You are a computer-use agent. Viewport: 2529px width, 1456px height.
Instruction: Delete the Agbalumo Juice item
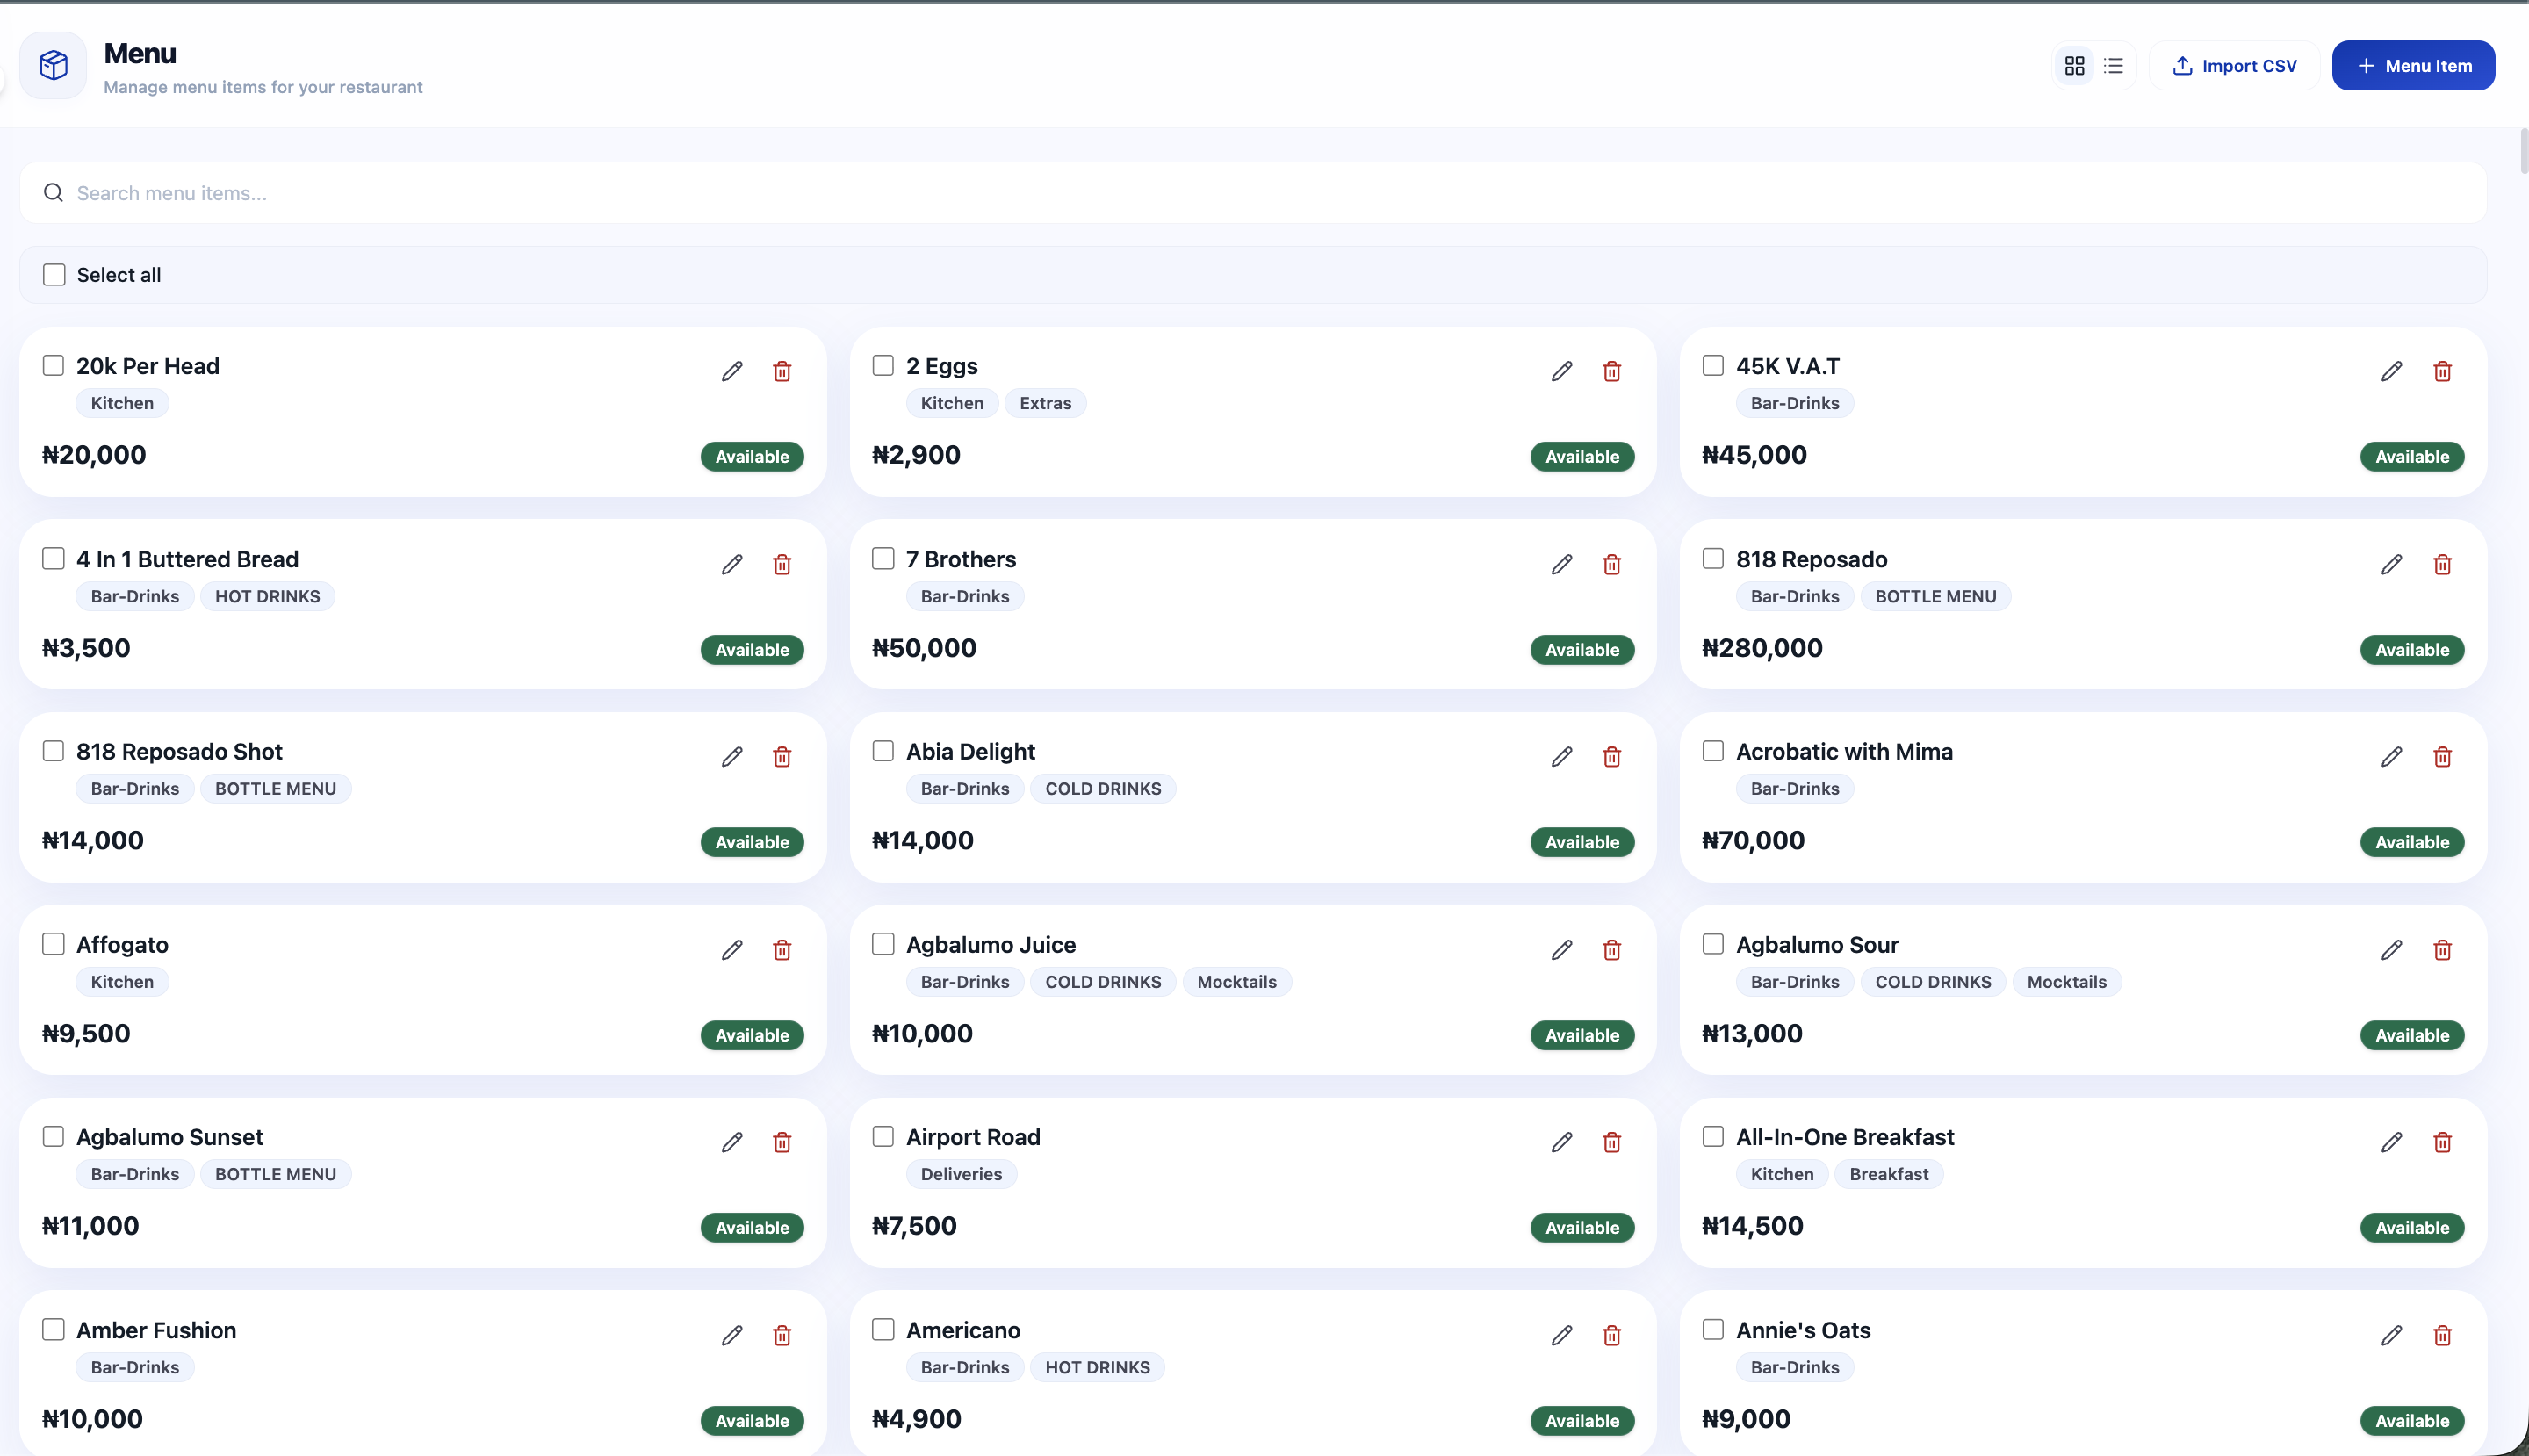(x=1612, y=950)
